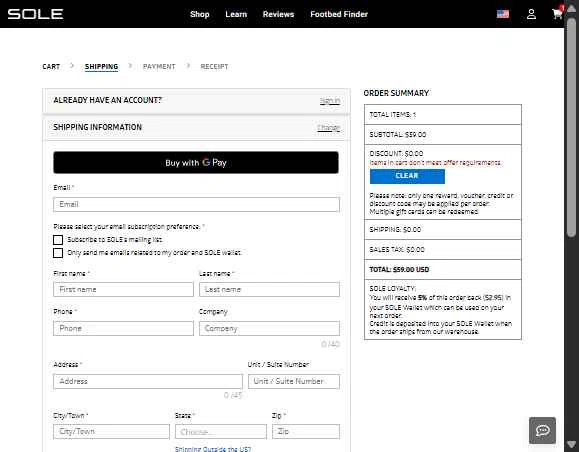Click the 'TOTAL ITEMS: 1' text
Image resolution: width=579 pixels, height=452 pixels.
(393, 115)
